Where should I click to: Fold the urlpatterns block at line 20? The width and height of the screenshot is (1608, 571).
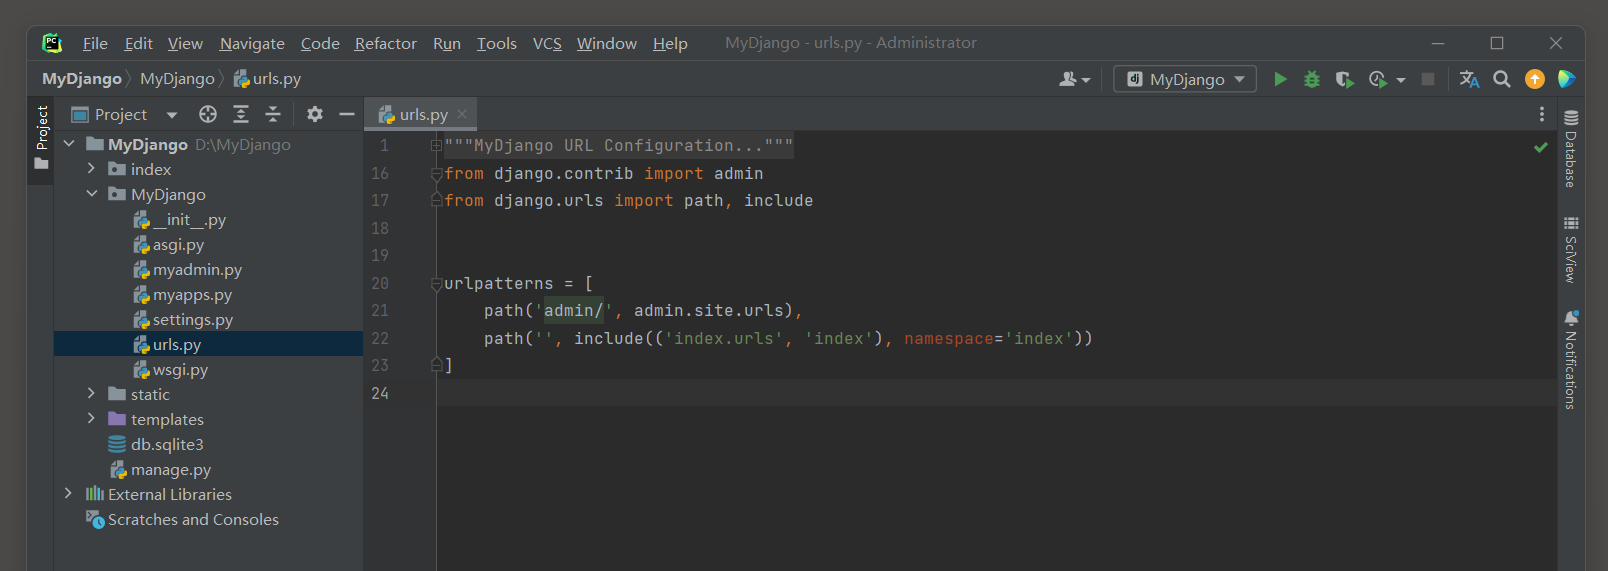[436, 284]
